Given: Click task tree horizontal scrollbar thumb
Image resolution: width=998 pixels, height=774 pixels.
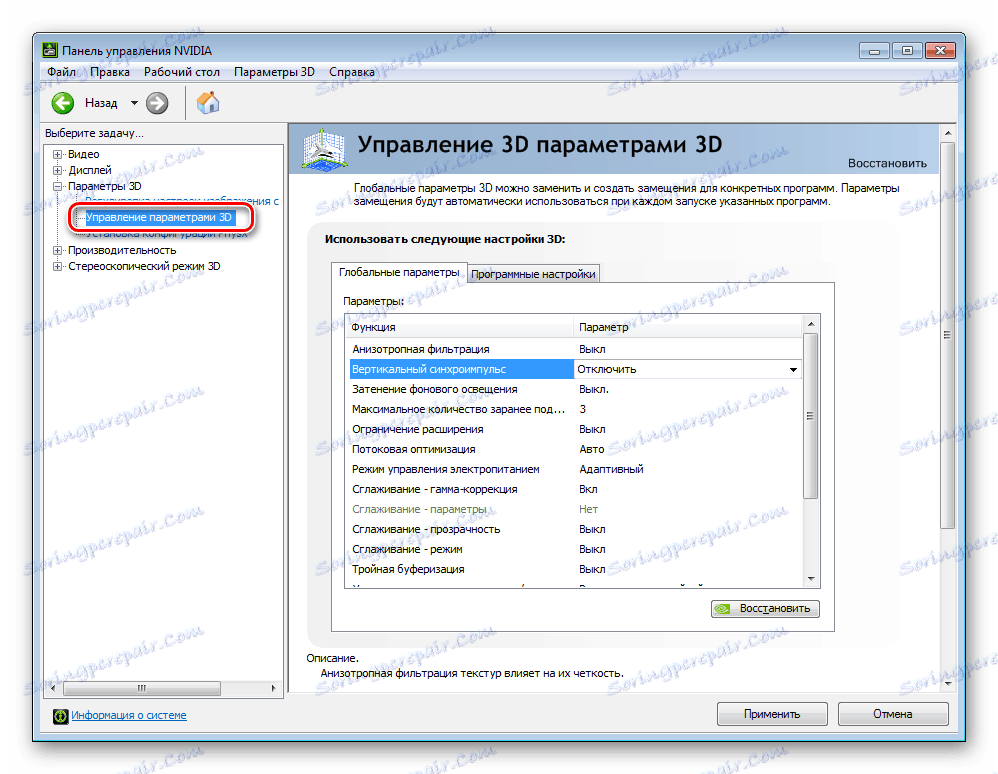Looking at the screenshot, I should [x=142, y=688].
